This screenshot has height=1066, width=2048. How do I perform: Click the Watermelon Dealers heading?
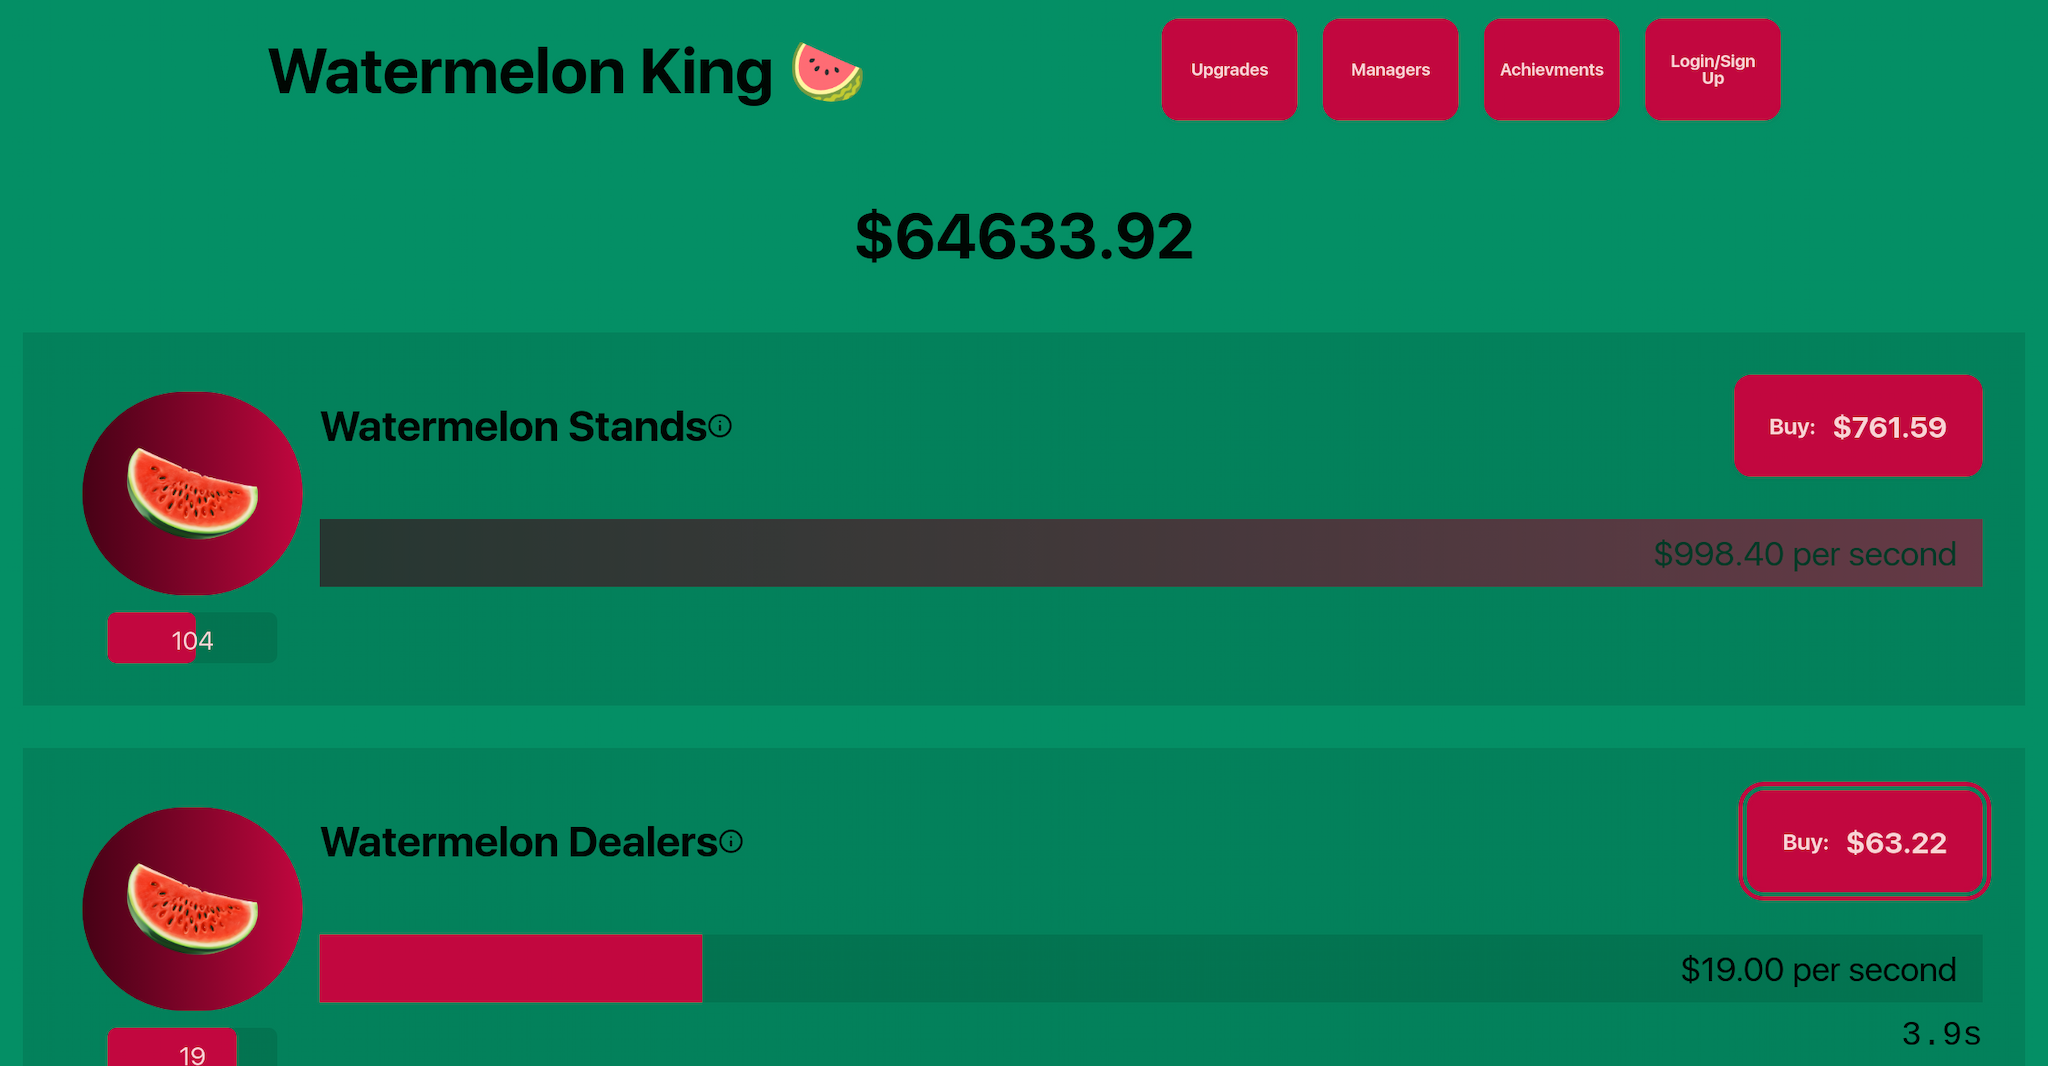519,842
